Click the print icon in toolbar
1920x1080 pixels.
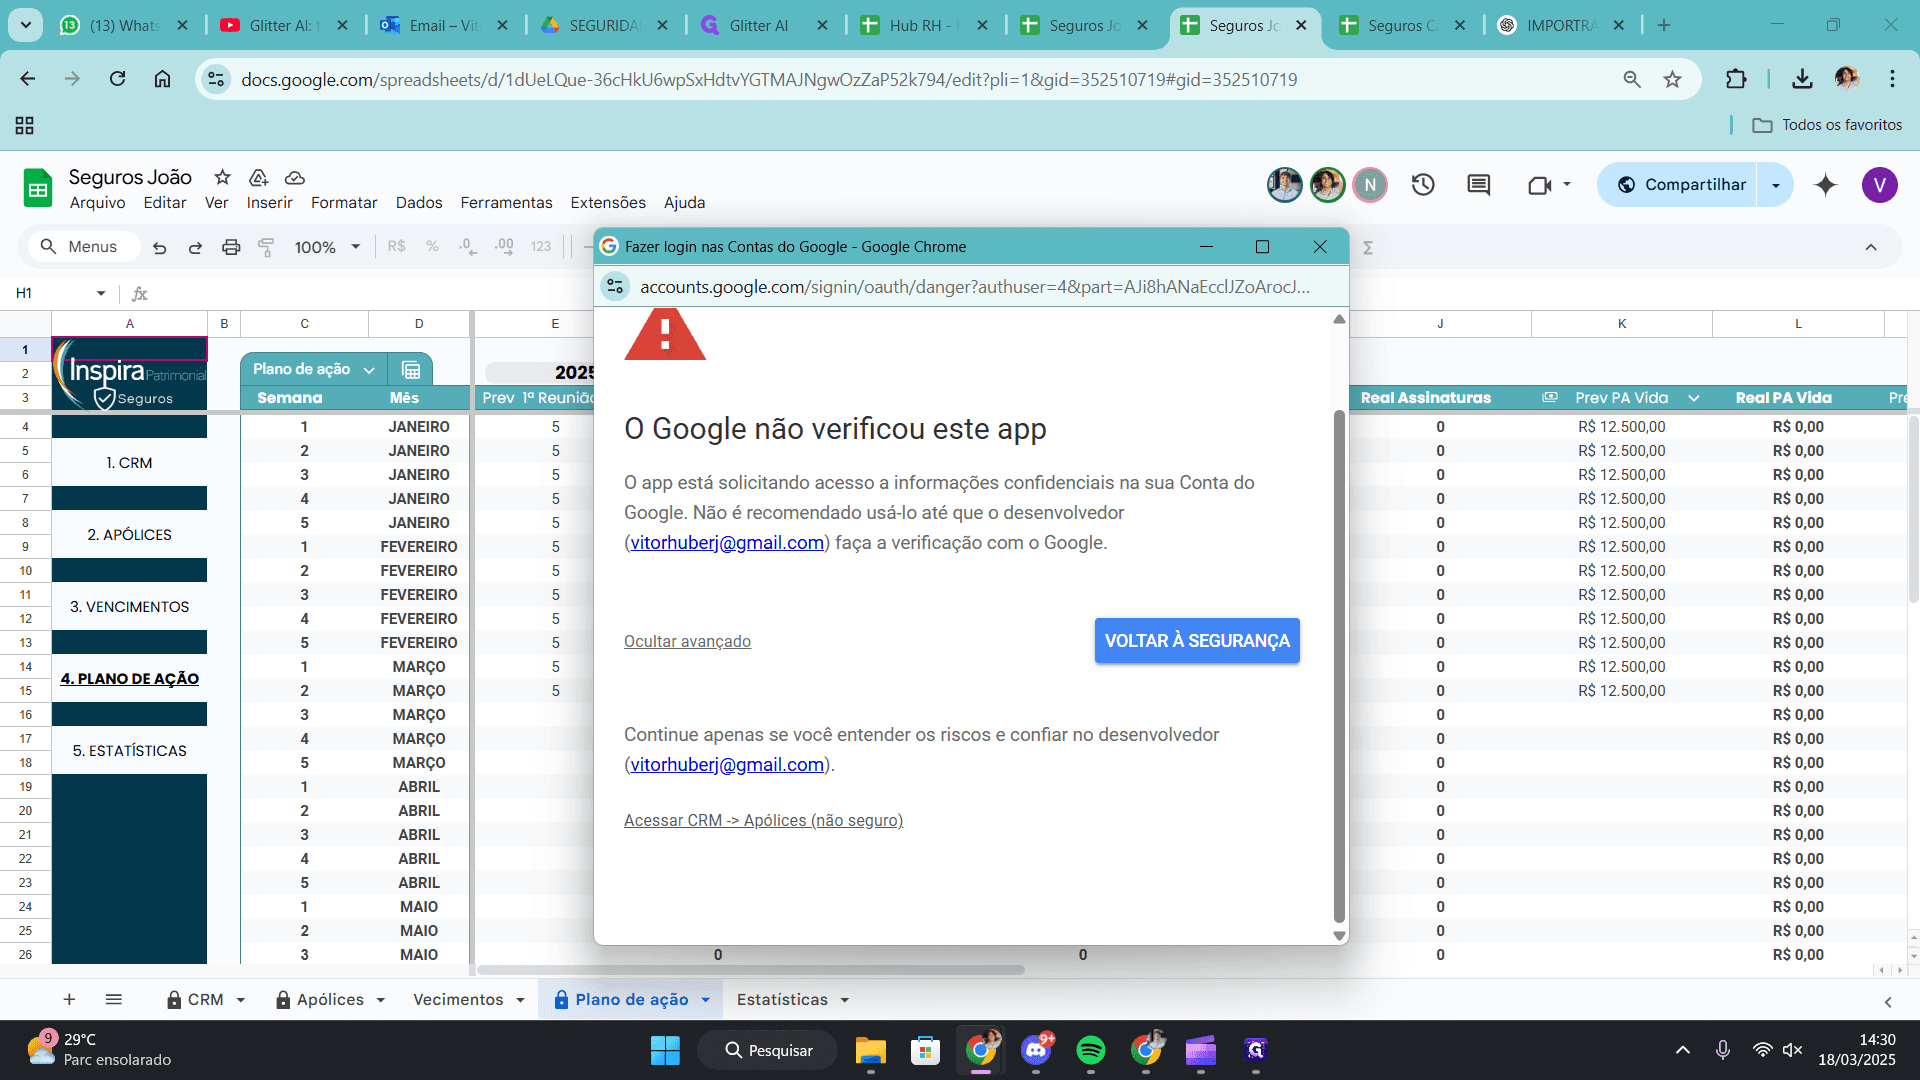[231, 247]
